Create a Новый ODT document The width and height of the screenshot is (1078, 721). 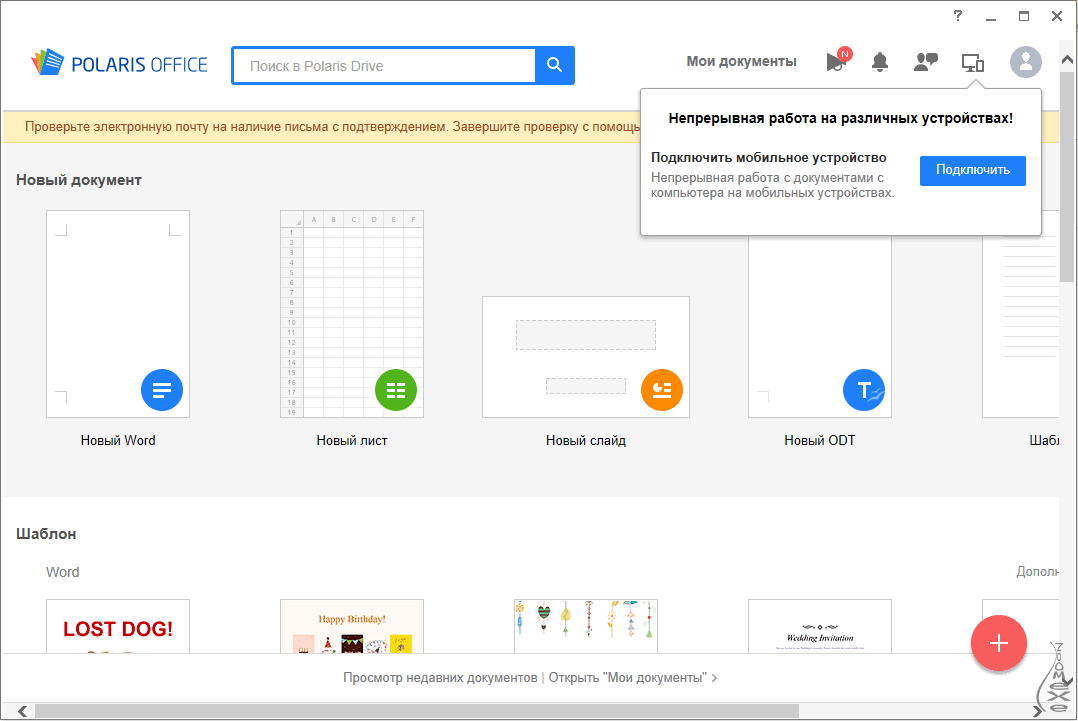coord(820,326)
